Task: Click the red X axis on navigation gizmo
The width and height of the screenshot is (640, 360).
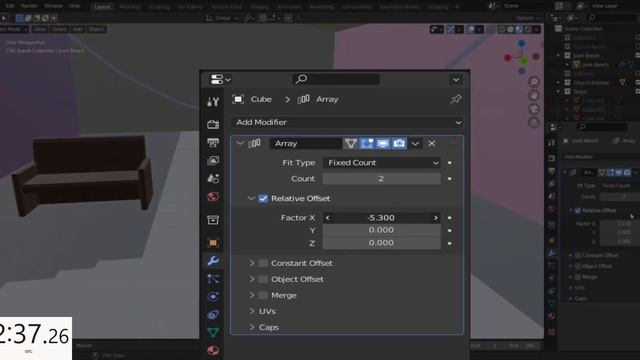Action: (x=508, y=58)
